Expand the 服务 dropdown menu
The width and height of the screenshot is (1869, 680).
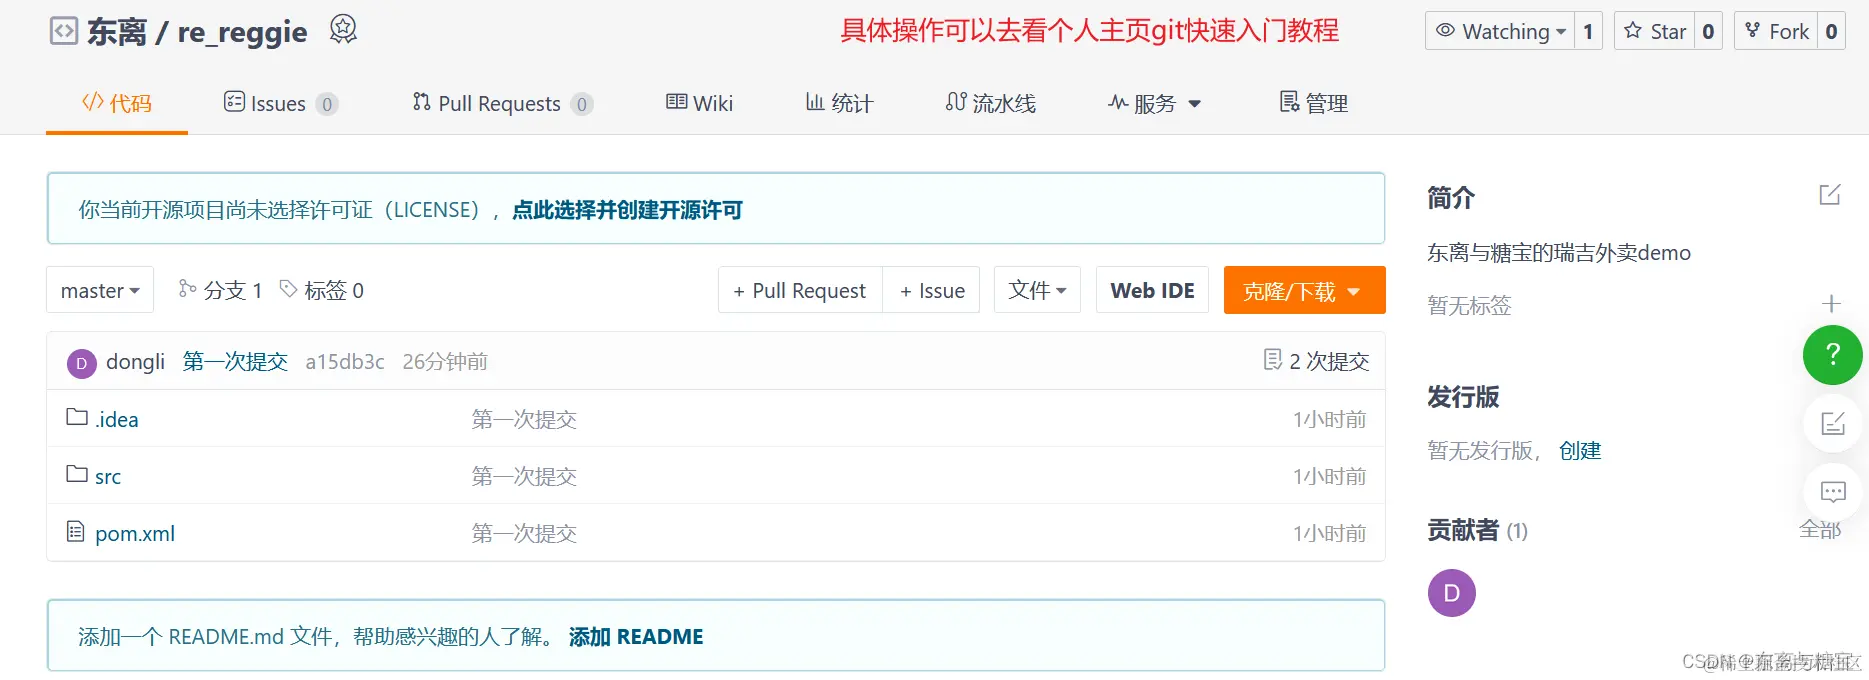point(1154,103)
